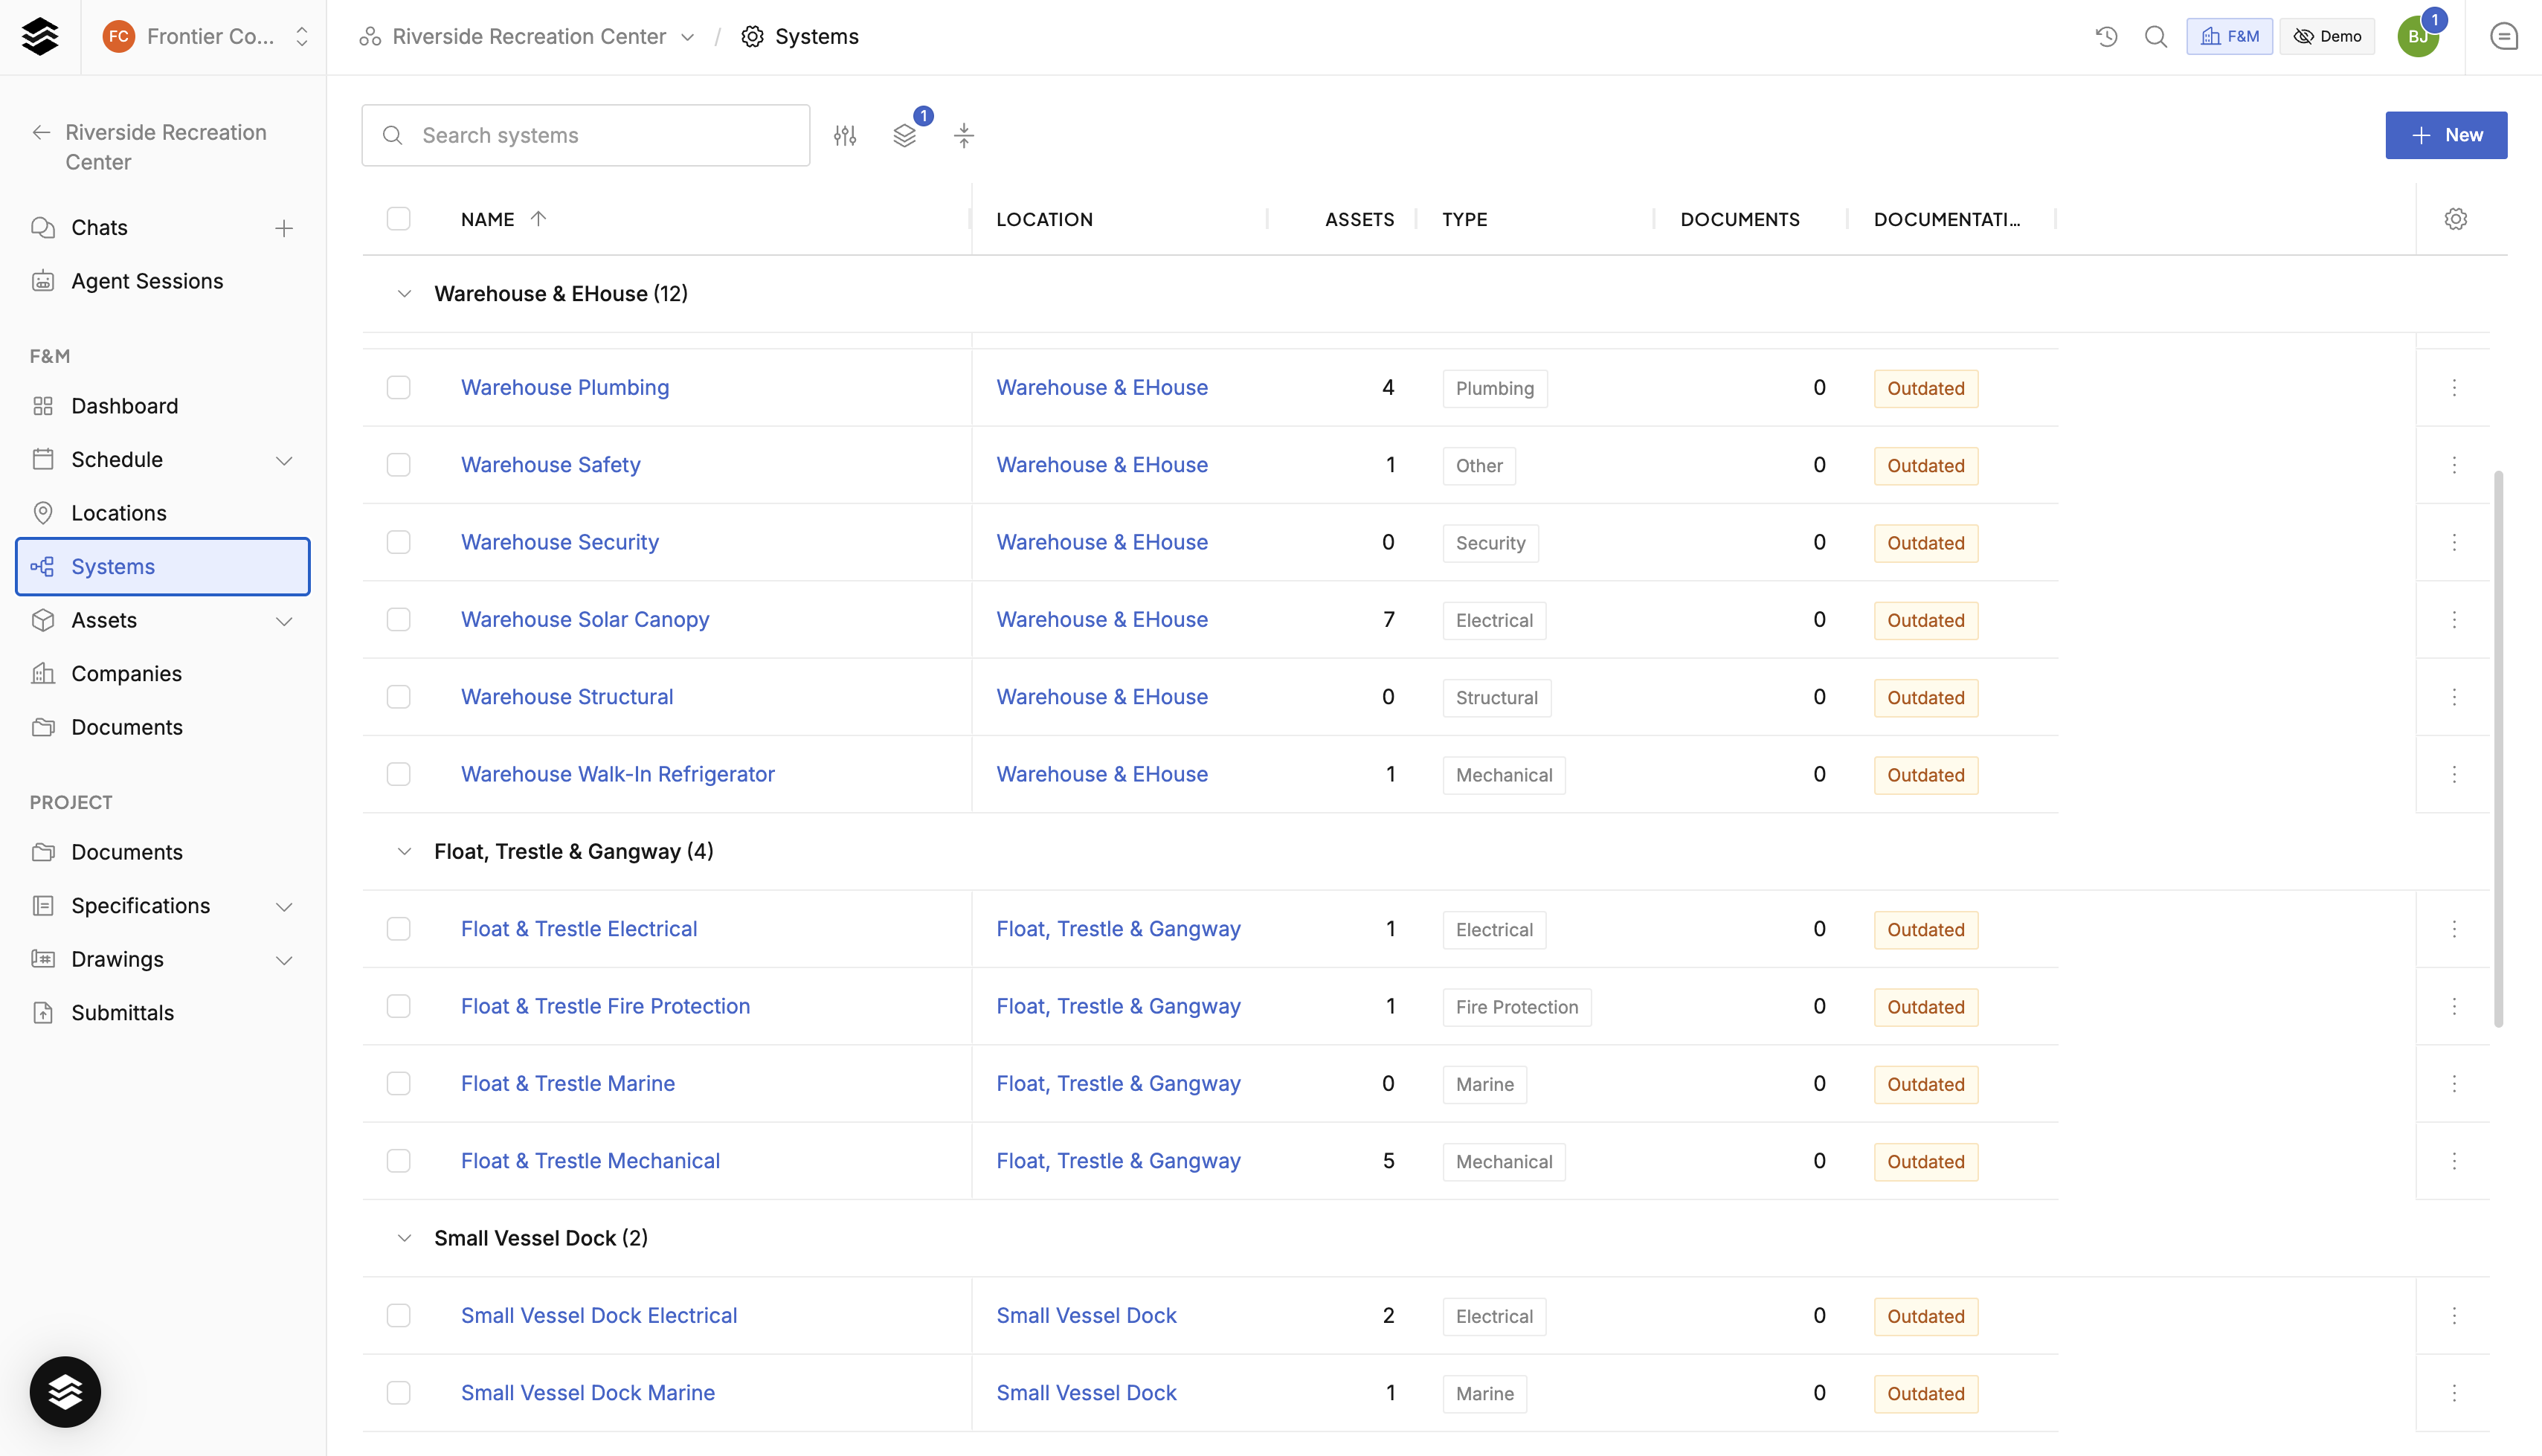Add a new chat with plus icon

click(x=284, y=228)
